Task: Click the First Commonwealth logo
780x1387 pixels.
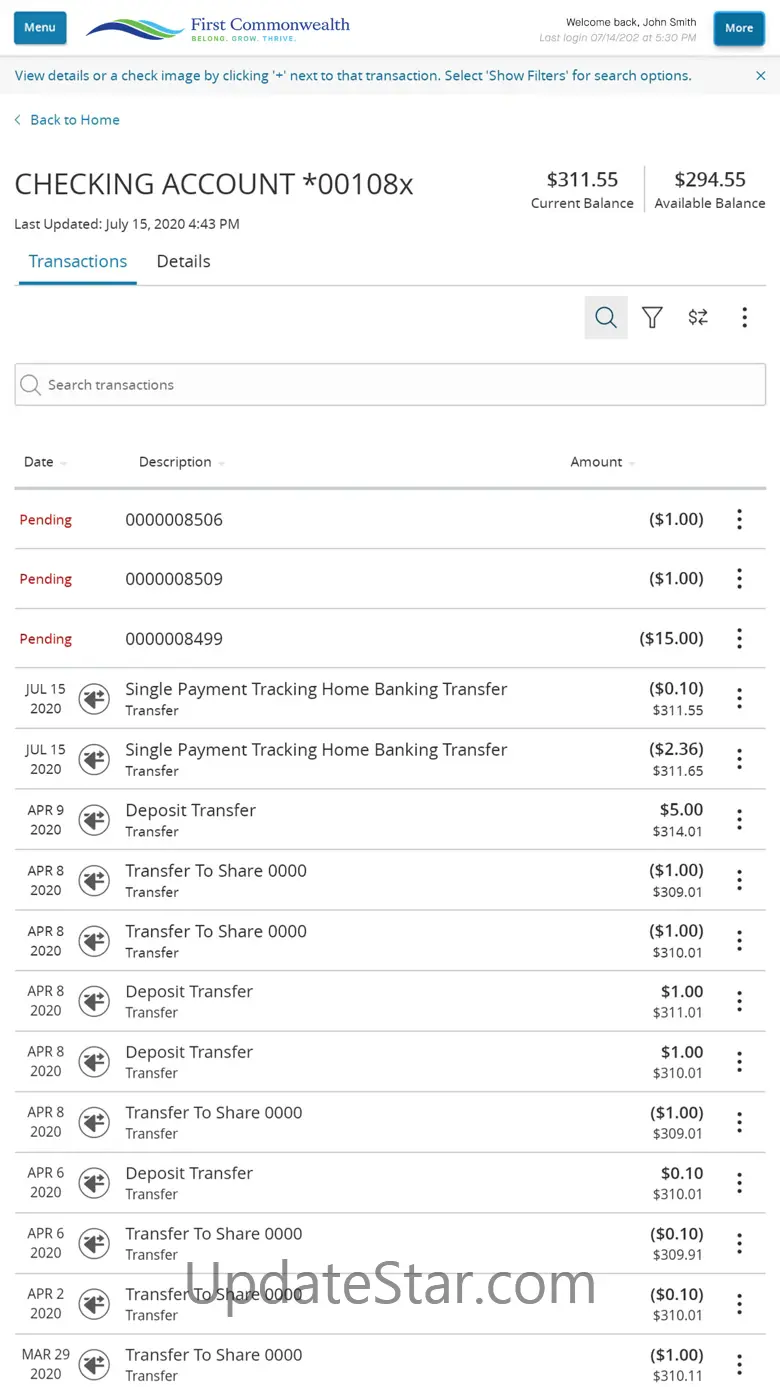Action: (218, 28)
